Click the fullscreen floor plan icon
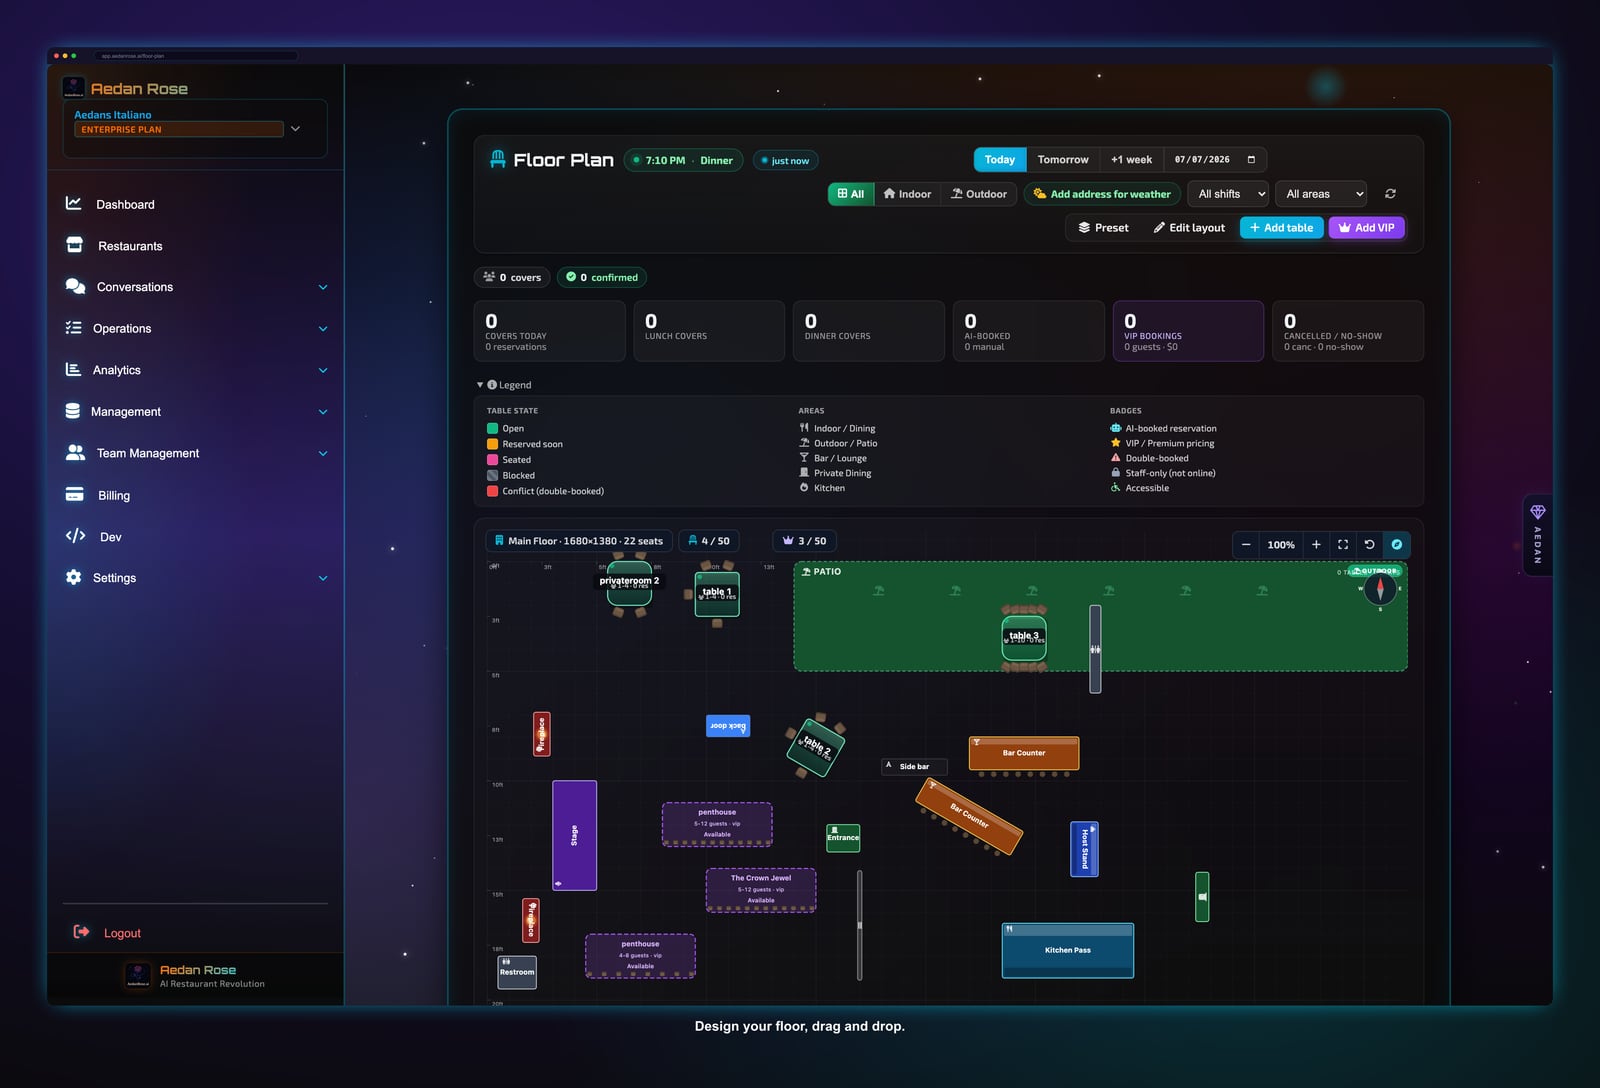The image size is (1600, 1088). coord(1343,545)
